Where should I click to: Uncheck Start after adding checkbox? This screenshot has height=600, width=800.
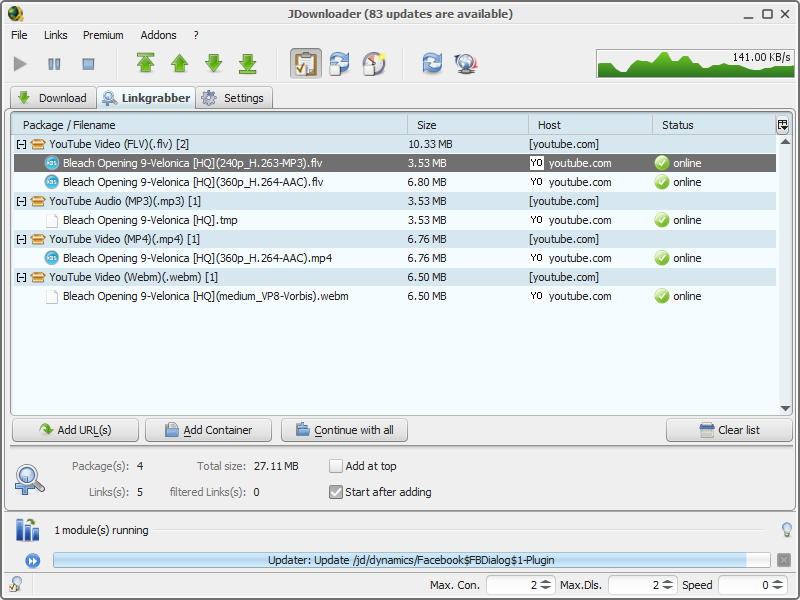(336, 492)
